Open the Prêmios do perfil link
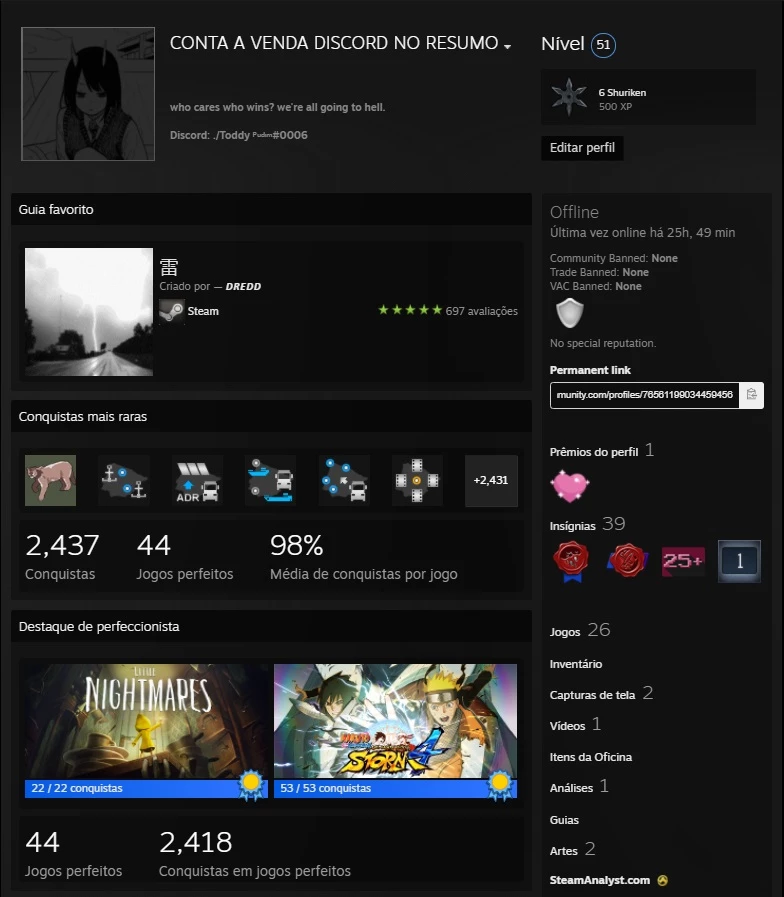 point(593,452)
